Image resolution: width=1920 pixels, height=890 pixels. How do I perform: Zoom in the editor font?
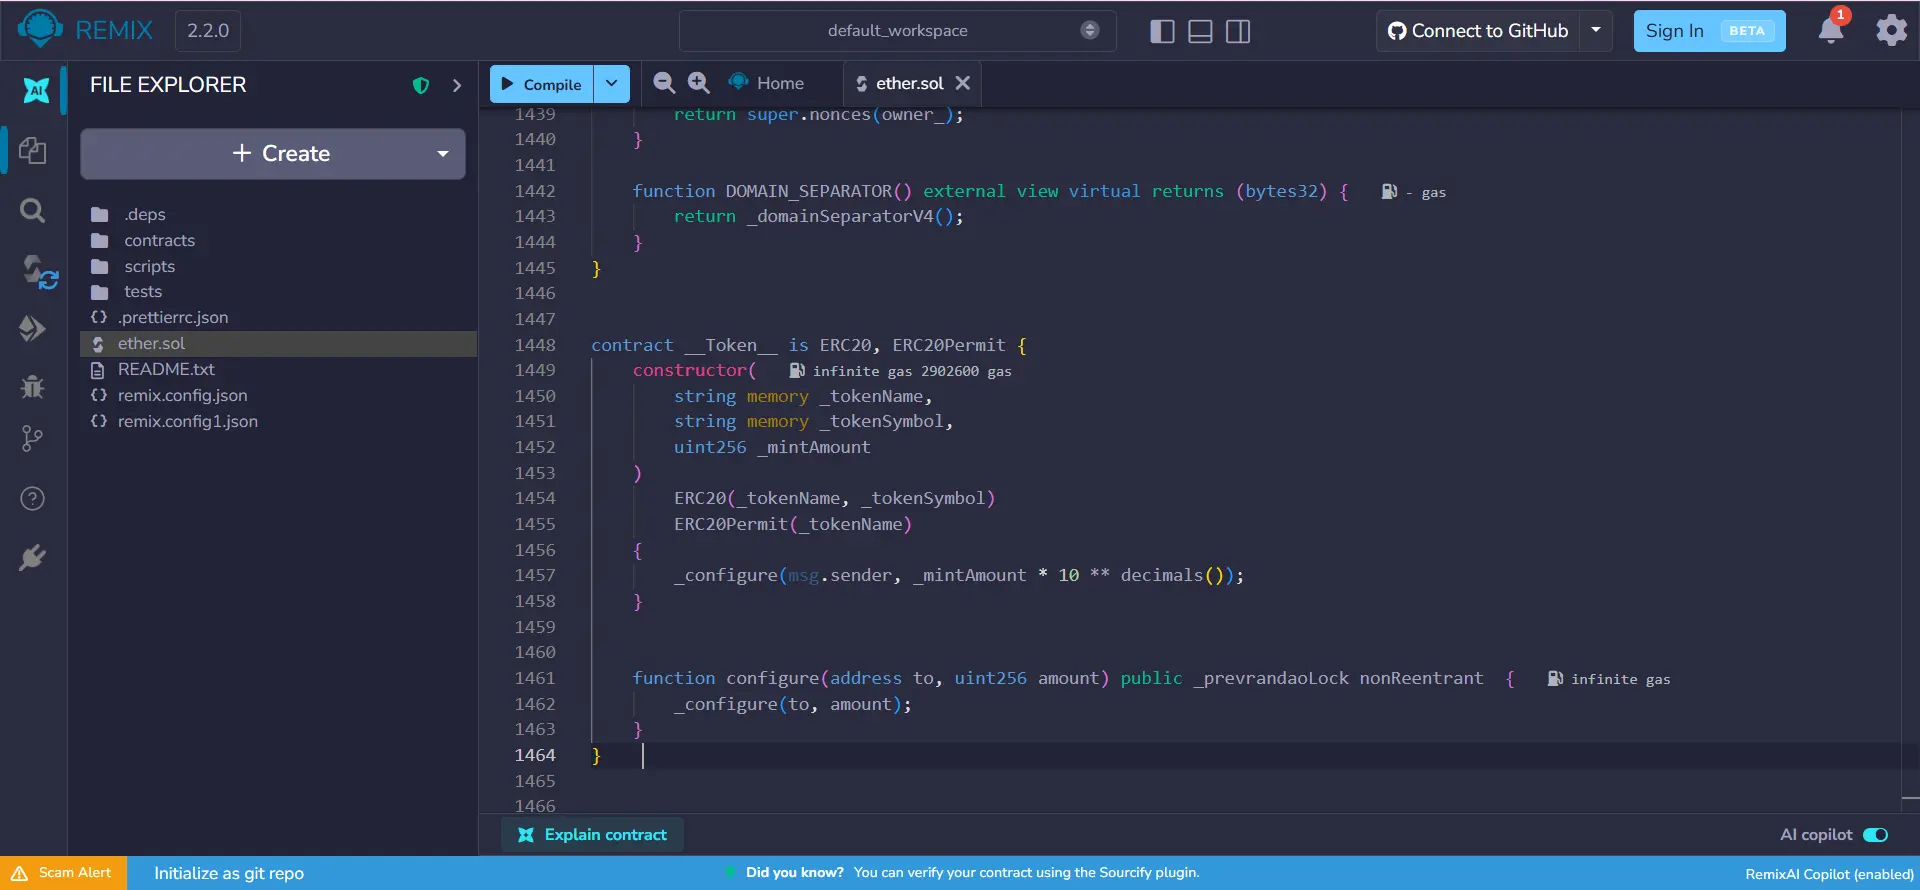point(699,83)
